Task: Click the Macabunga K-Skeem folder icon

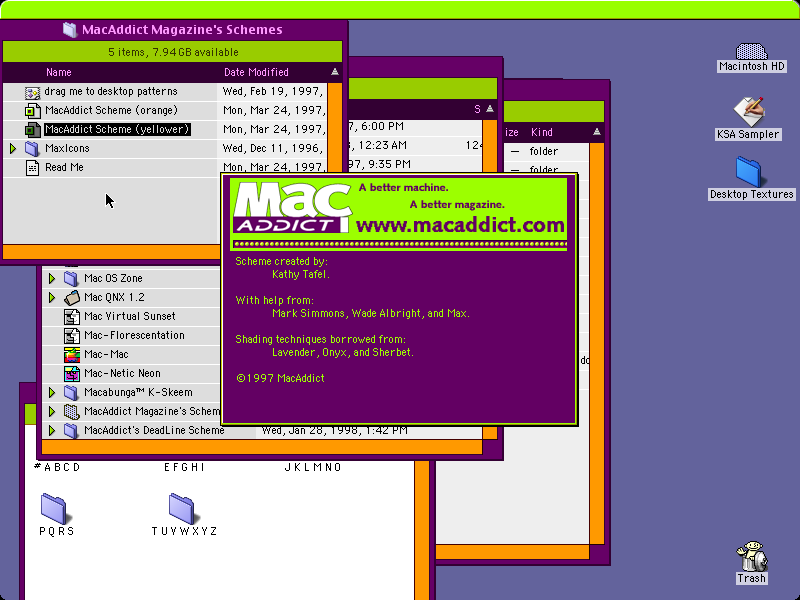Action: (71, 393)
